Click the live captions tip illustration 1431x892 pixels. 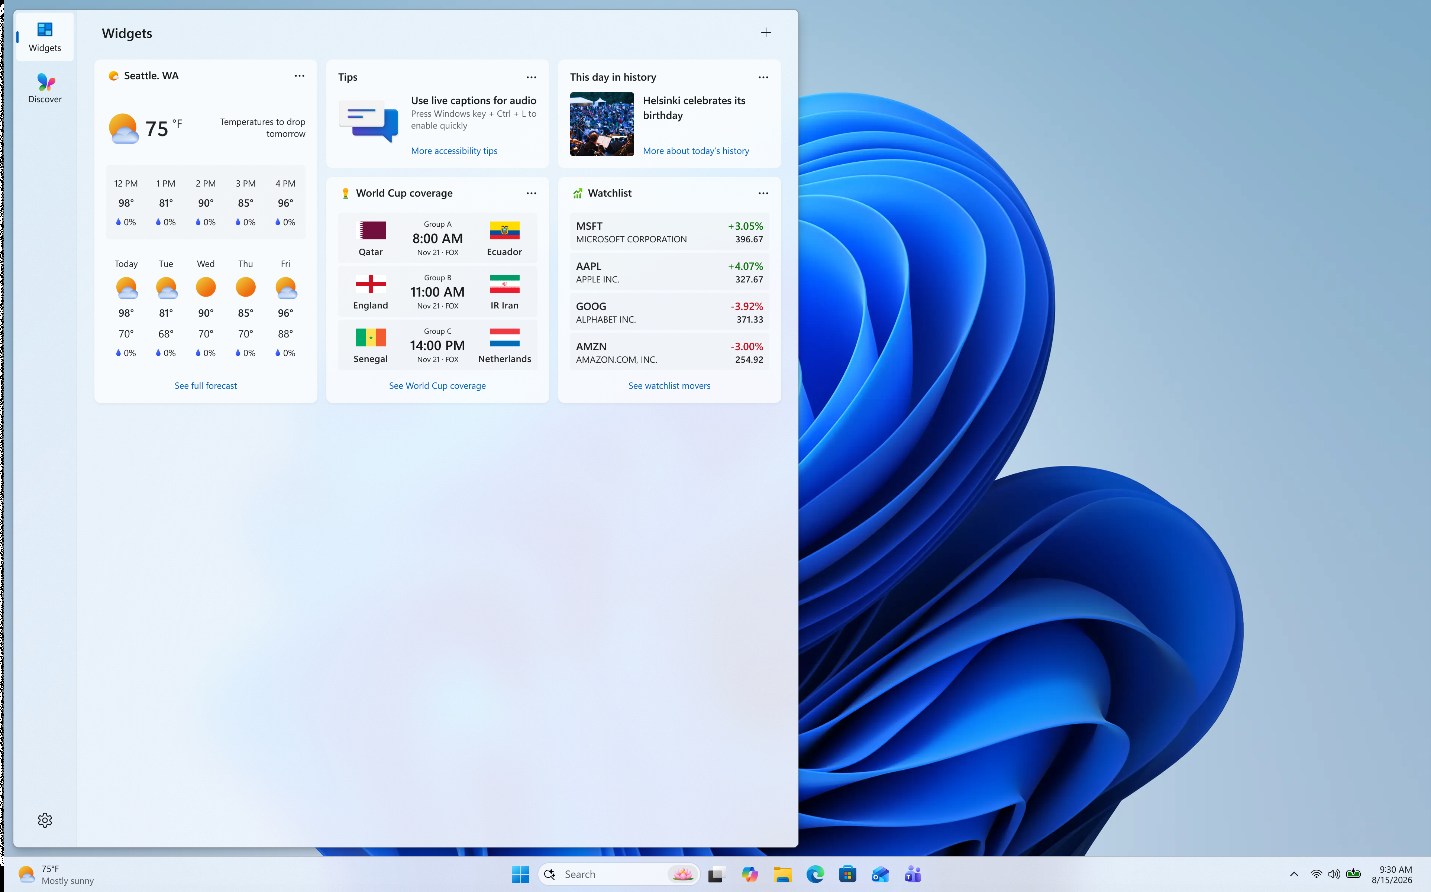pos(369,123)
